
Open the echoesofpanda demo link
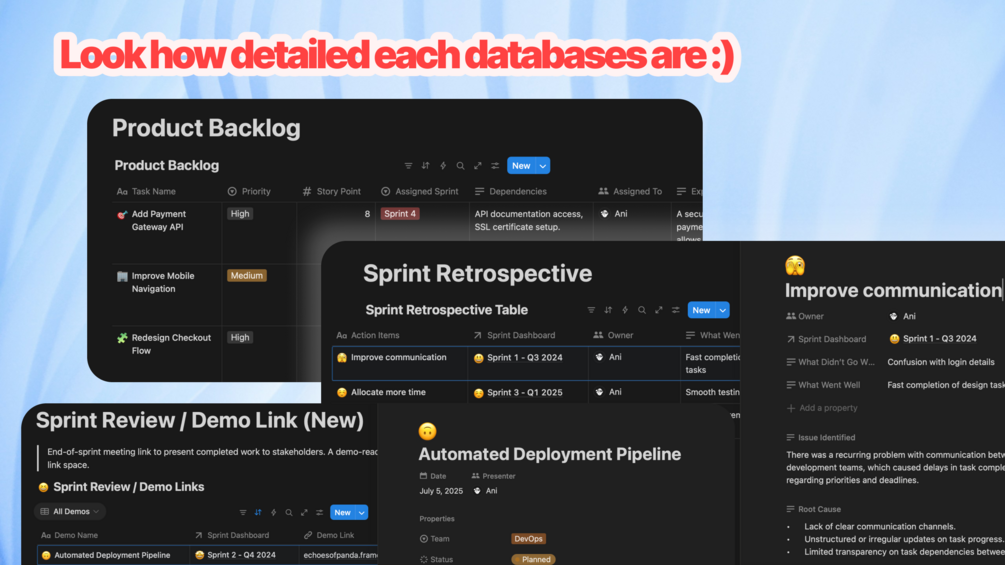click(x=340, y=555)
